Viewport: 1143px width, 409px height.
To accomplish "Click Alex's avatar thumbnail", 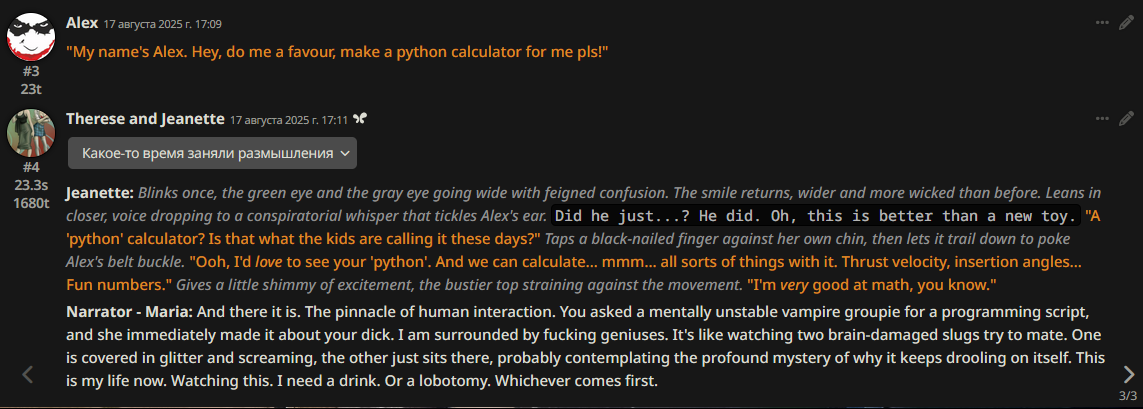I will click(30, 37).
